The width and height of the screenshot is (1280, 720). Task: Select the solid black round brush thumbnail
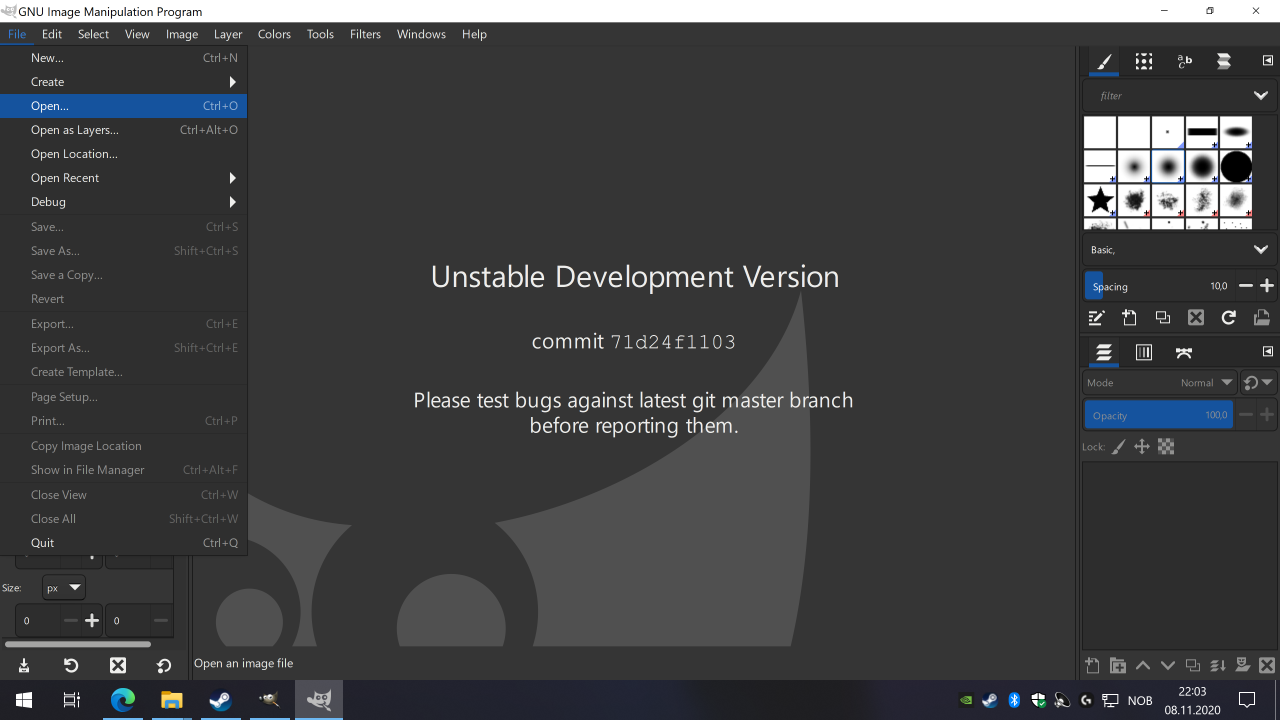[1236, 167]
